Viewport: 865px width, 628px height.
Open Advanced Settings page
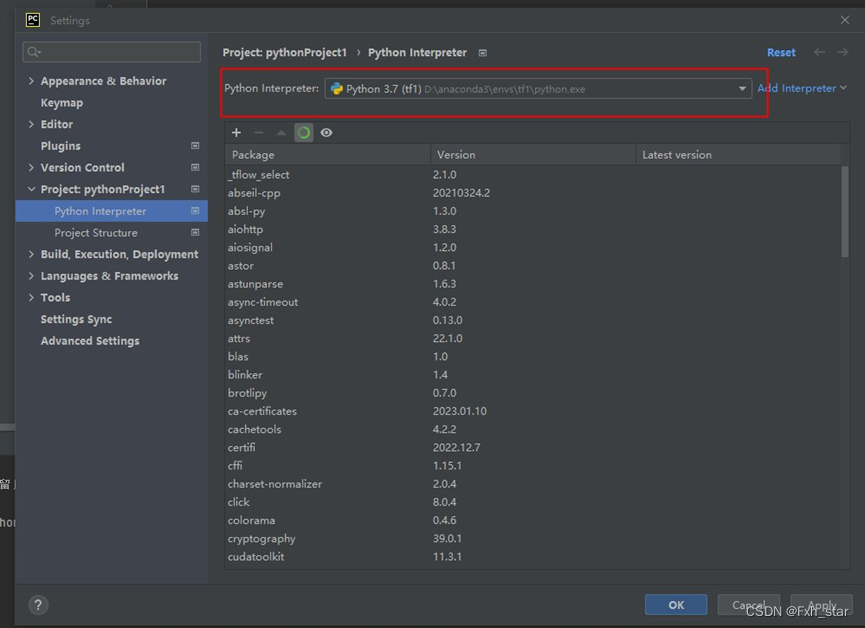(90, 340)
